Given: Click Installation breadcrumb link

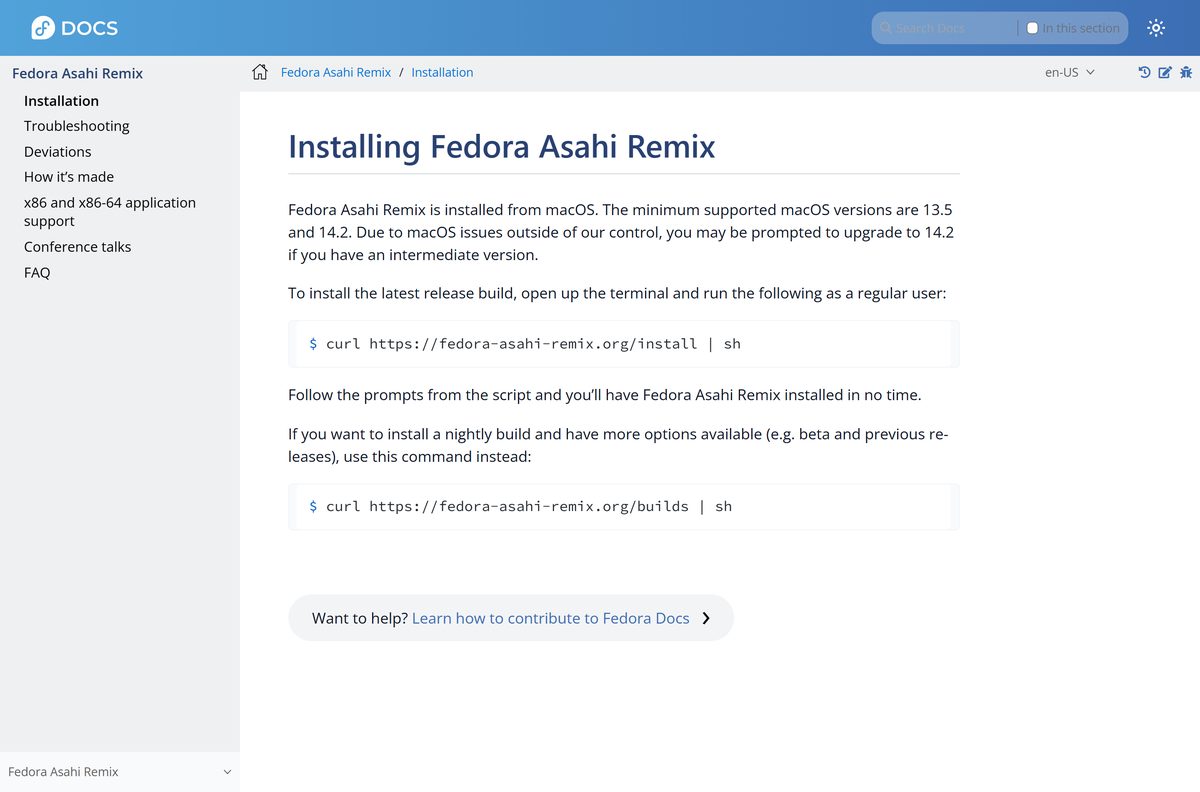Looking at the screenshot, I should [x=442, y=72].
